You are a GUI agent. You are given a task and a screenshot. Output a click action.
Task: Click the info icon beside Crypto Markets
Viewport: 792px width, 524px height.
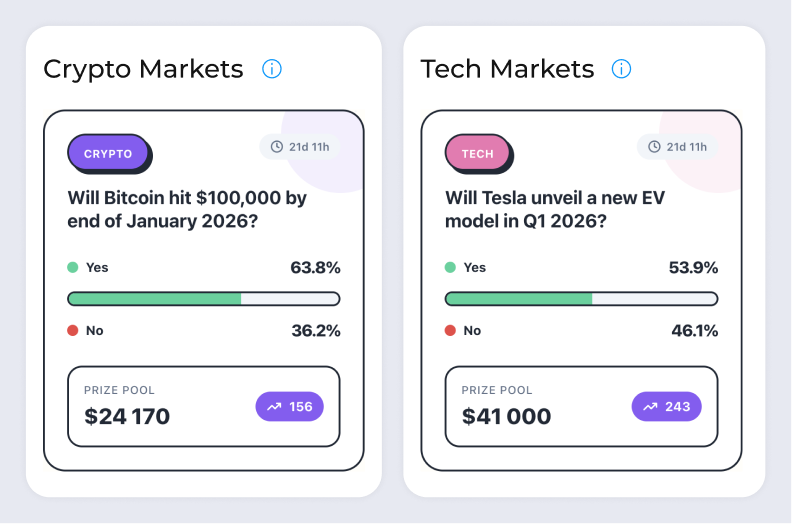coord(272,69)
